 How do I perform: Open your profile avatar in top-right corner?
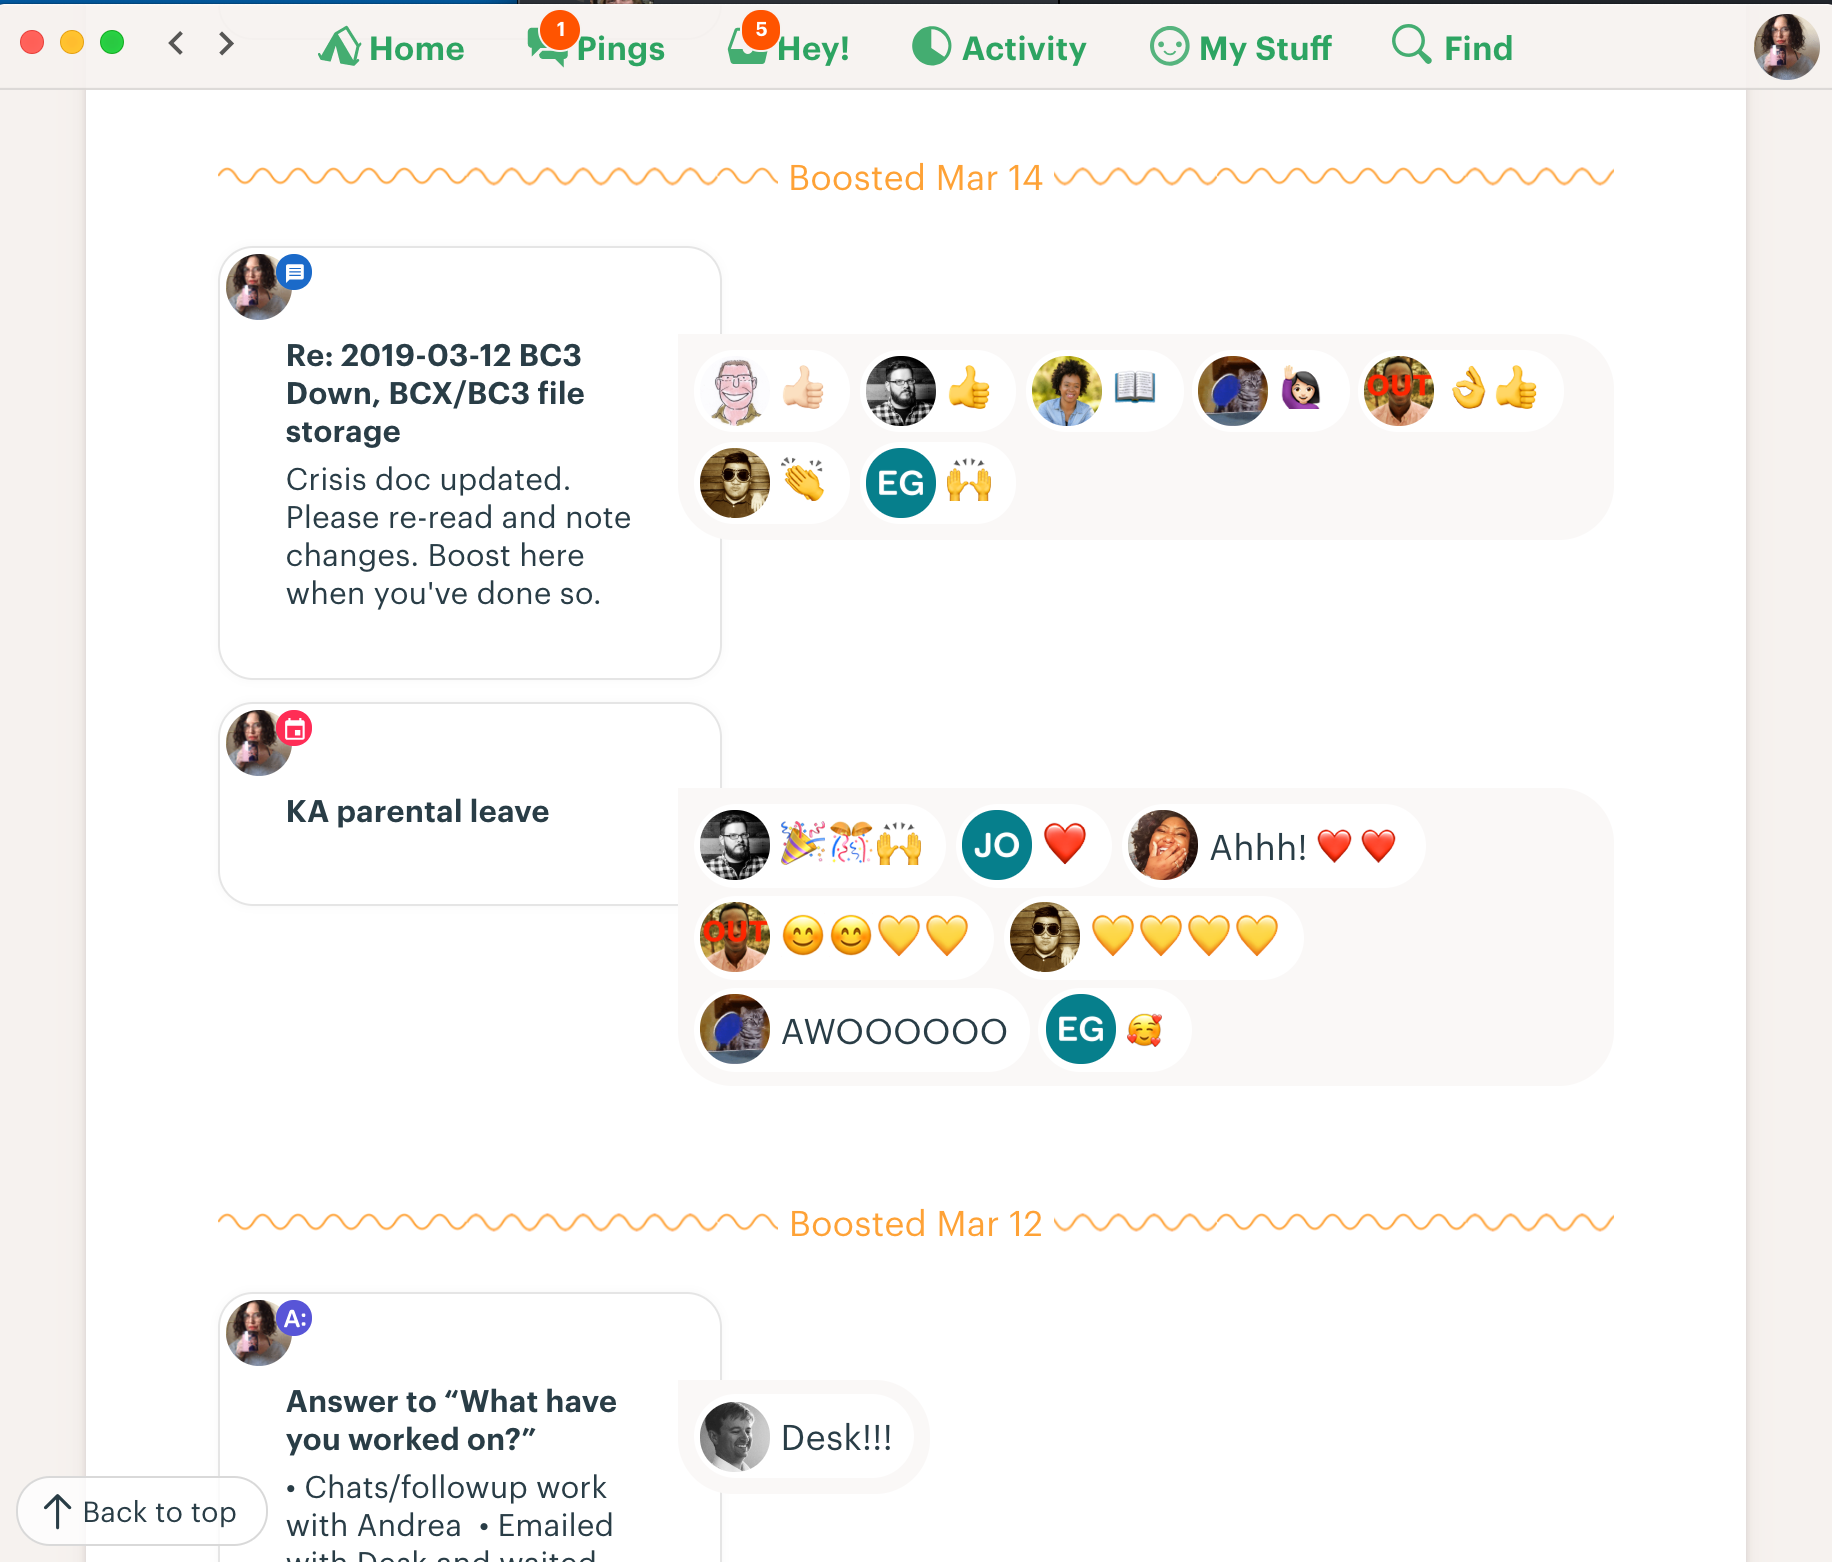[1786, 46]
